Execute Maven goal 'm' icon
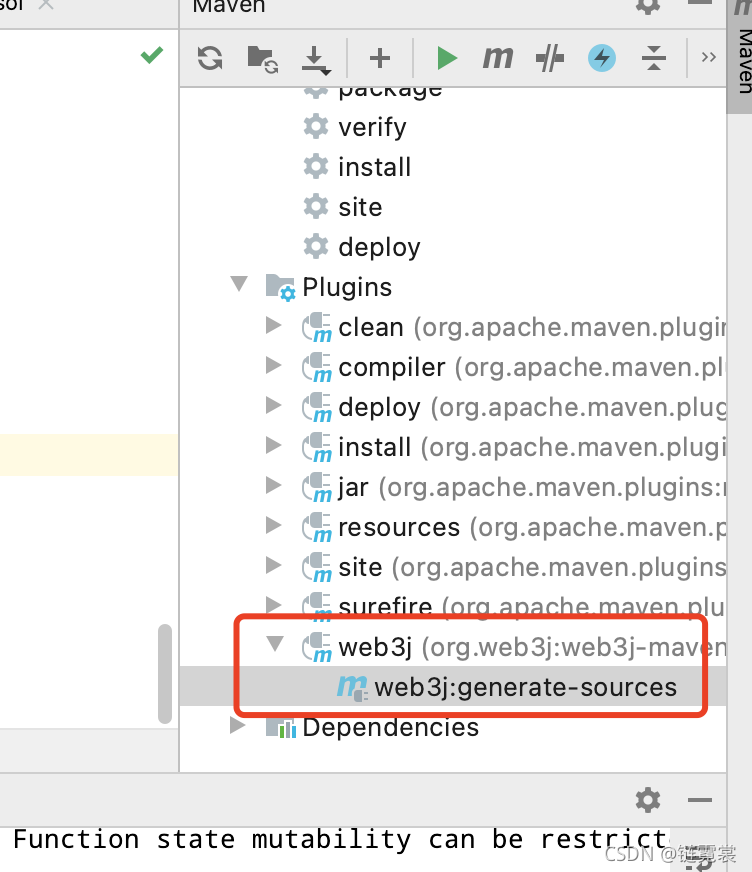Viewport: 752px width, 872px height. (x=497, y=57)
